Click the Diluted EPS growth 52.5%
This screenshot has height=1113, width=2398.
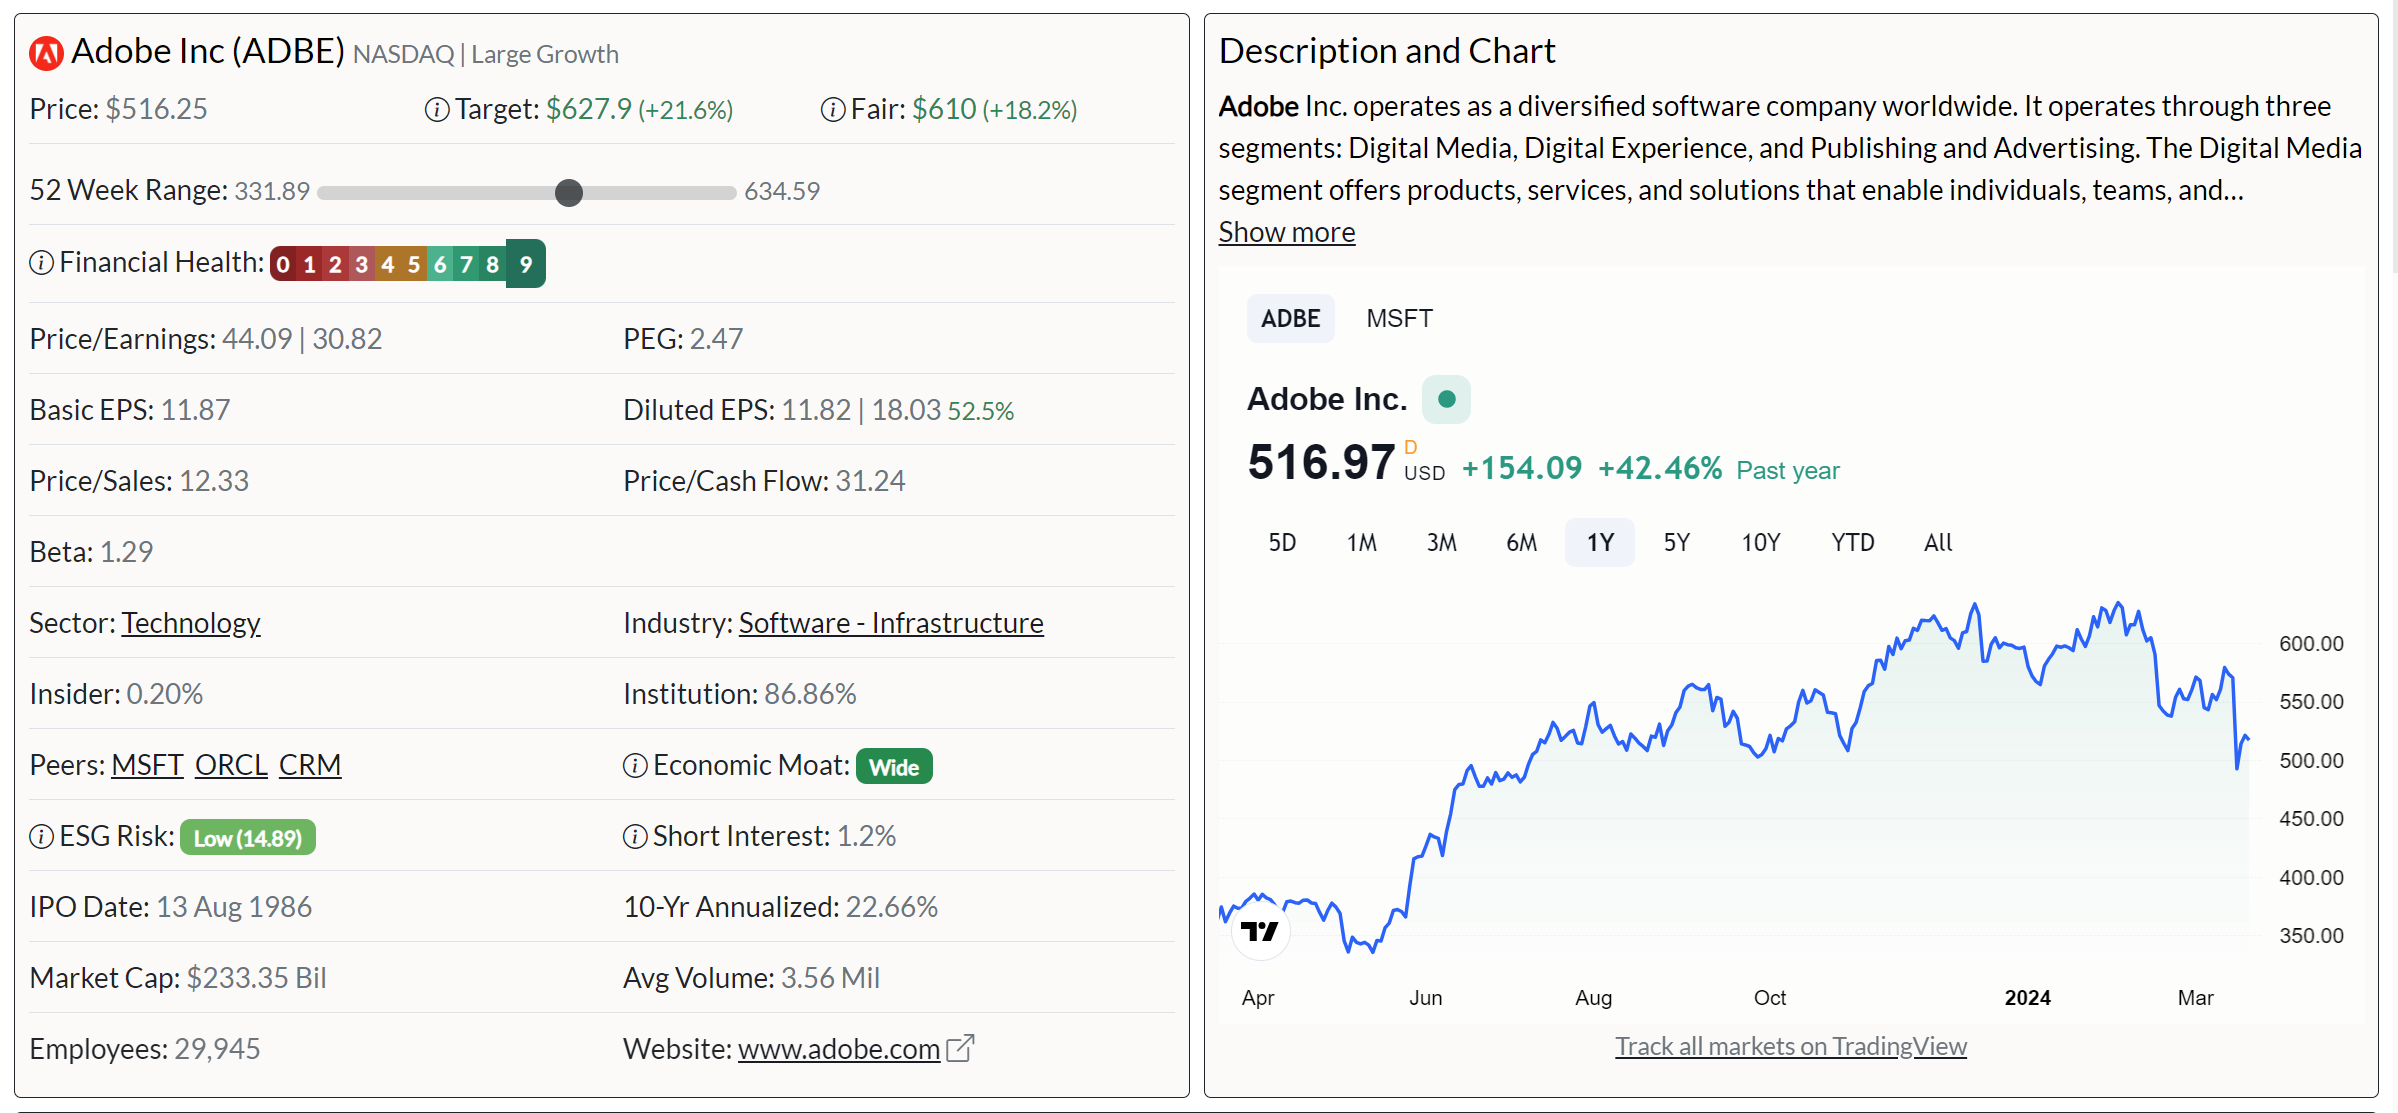click(x=981, y=411)
